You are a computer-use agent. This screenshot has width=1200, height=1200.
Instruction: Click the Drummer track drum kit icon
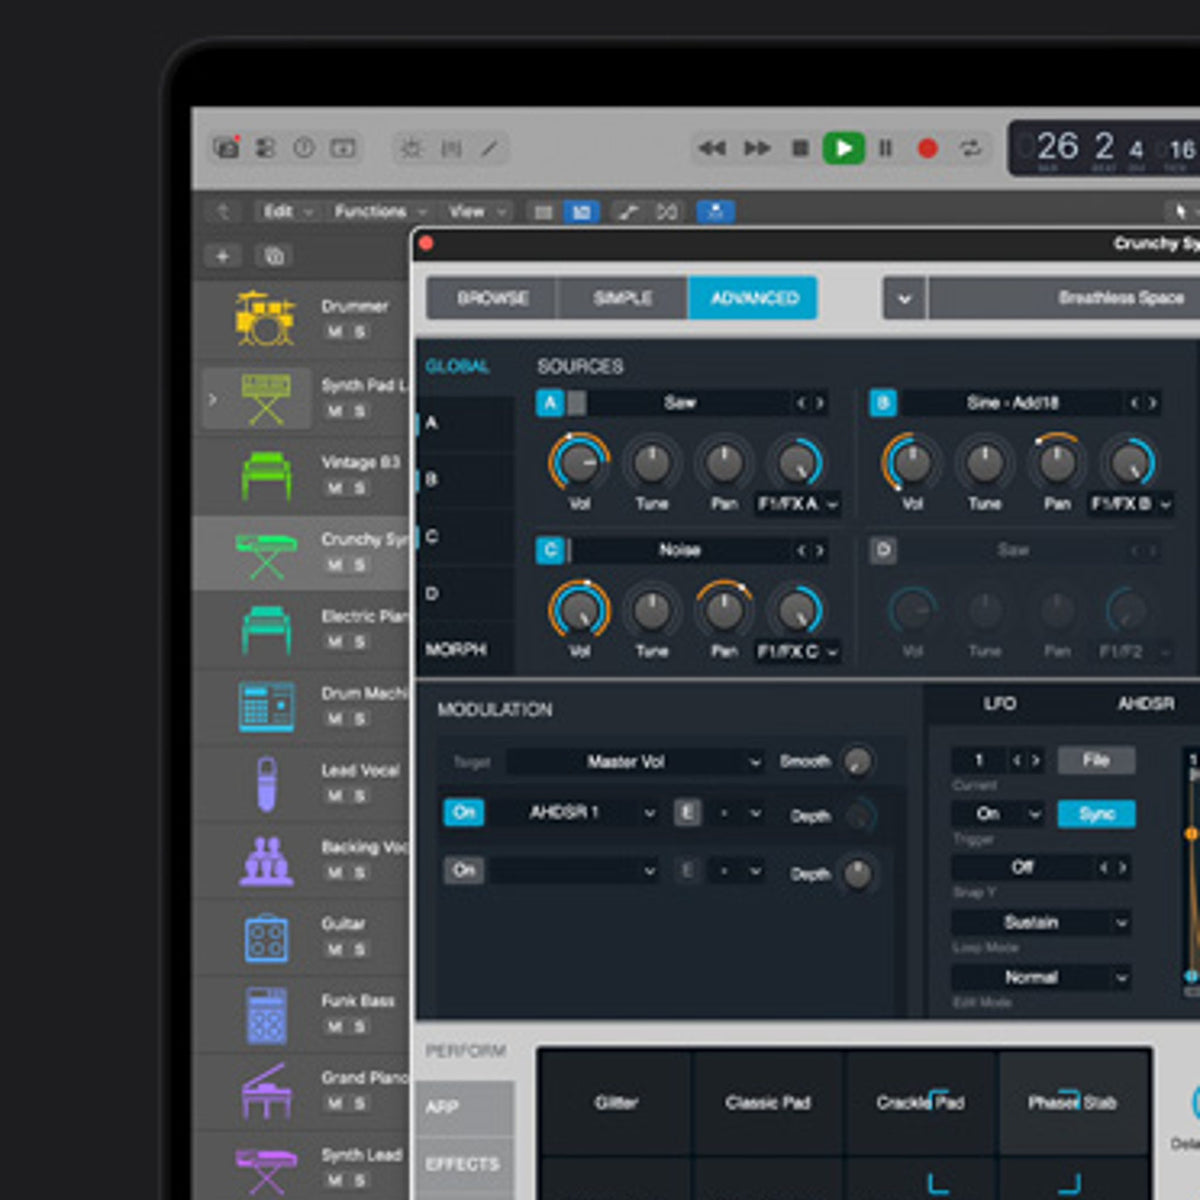pyautogui.click(x=265, y=318)
